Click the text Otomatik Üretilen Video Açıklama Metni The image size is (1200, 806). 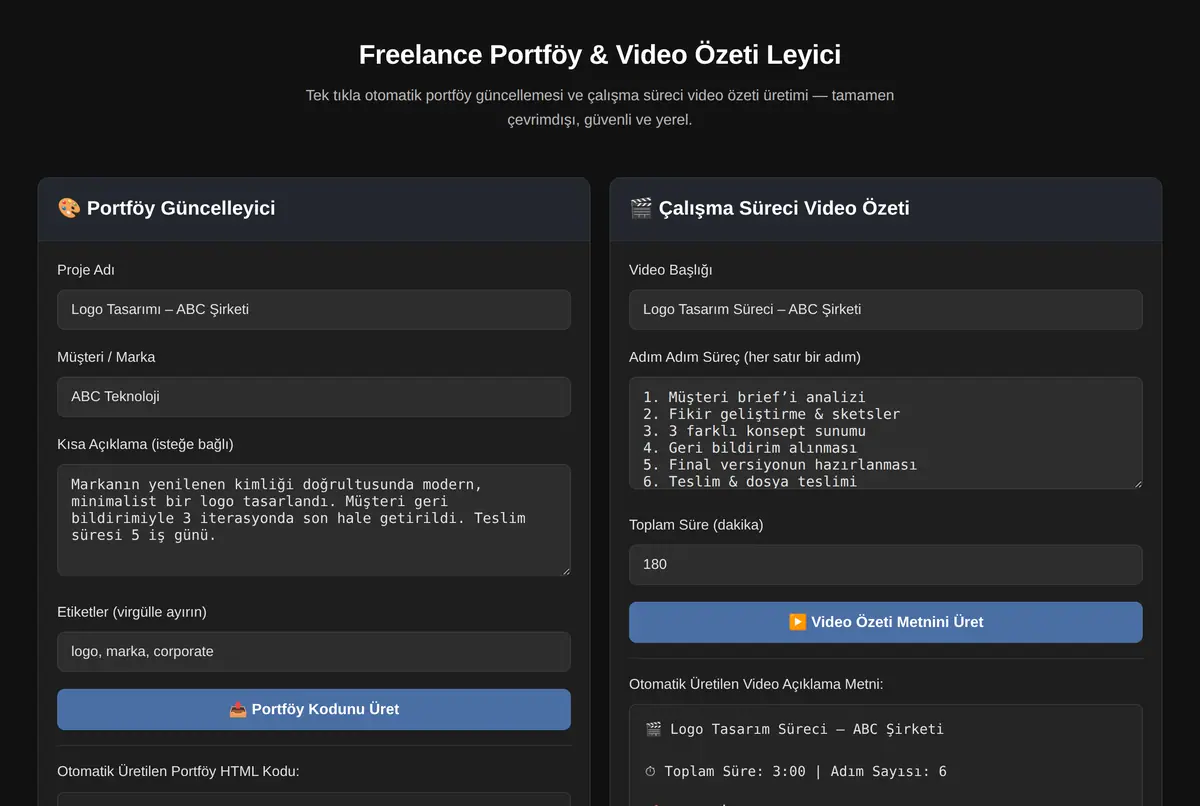[x=756, y=685]
